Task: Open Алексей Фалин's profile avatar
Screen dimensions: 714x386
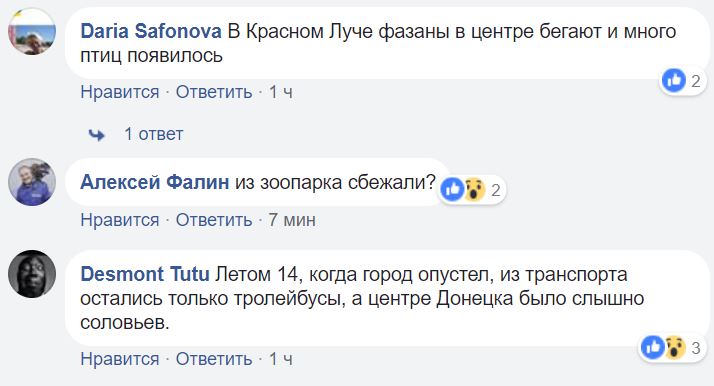Action: click(x=32, y=182)
